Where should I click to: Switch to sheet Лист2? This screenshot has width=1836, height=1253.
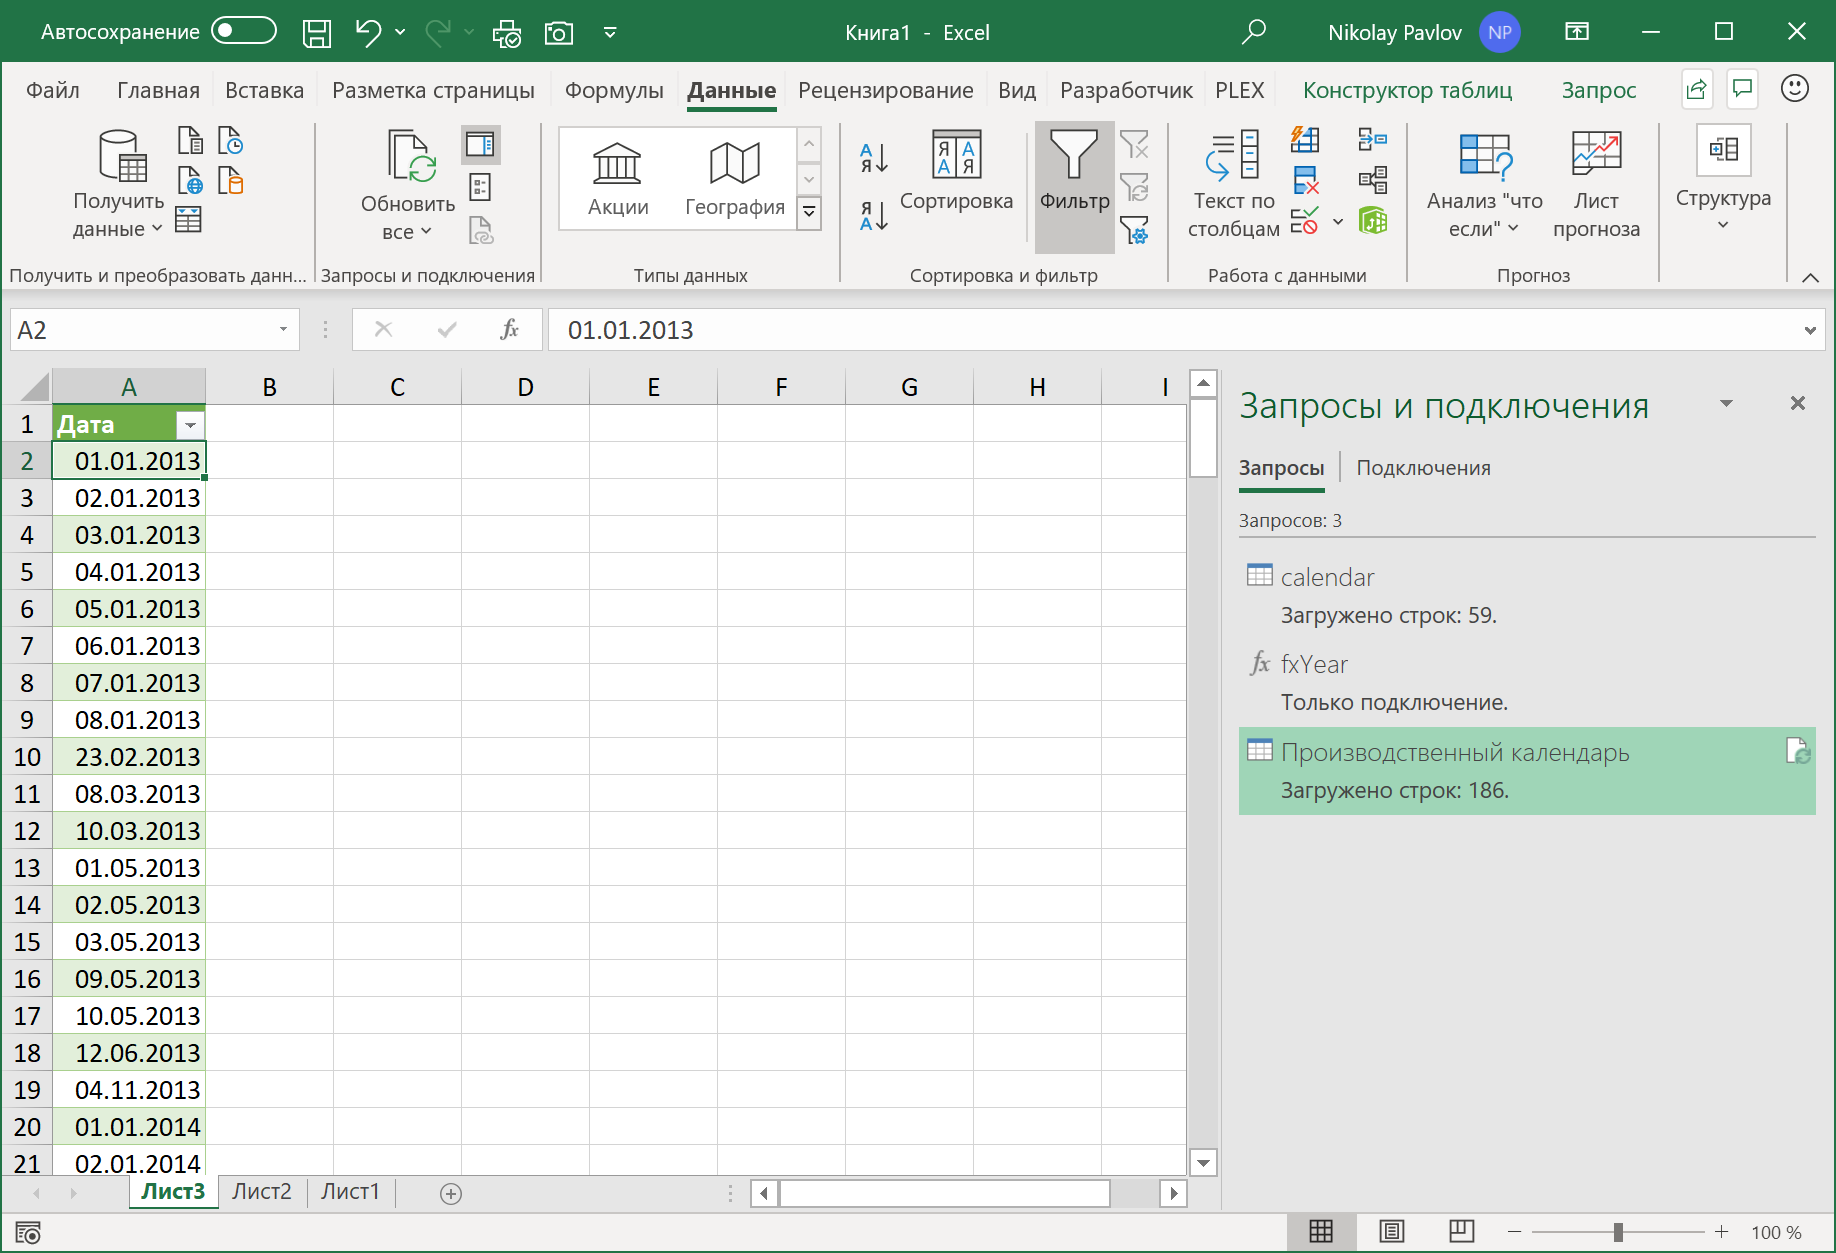point(262,1191)
